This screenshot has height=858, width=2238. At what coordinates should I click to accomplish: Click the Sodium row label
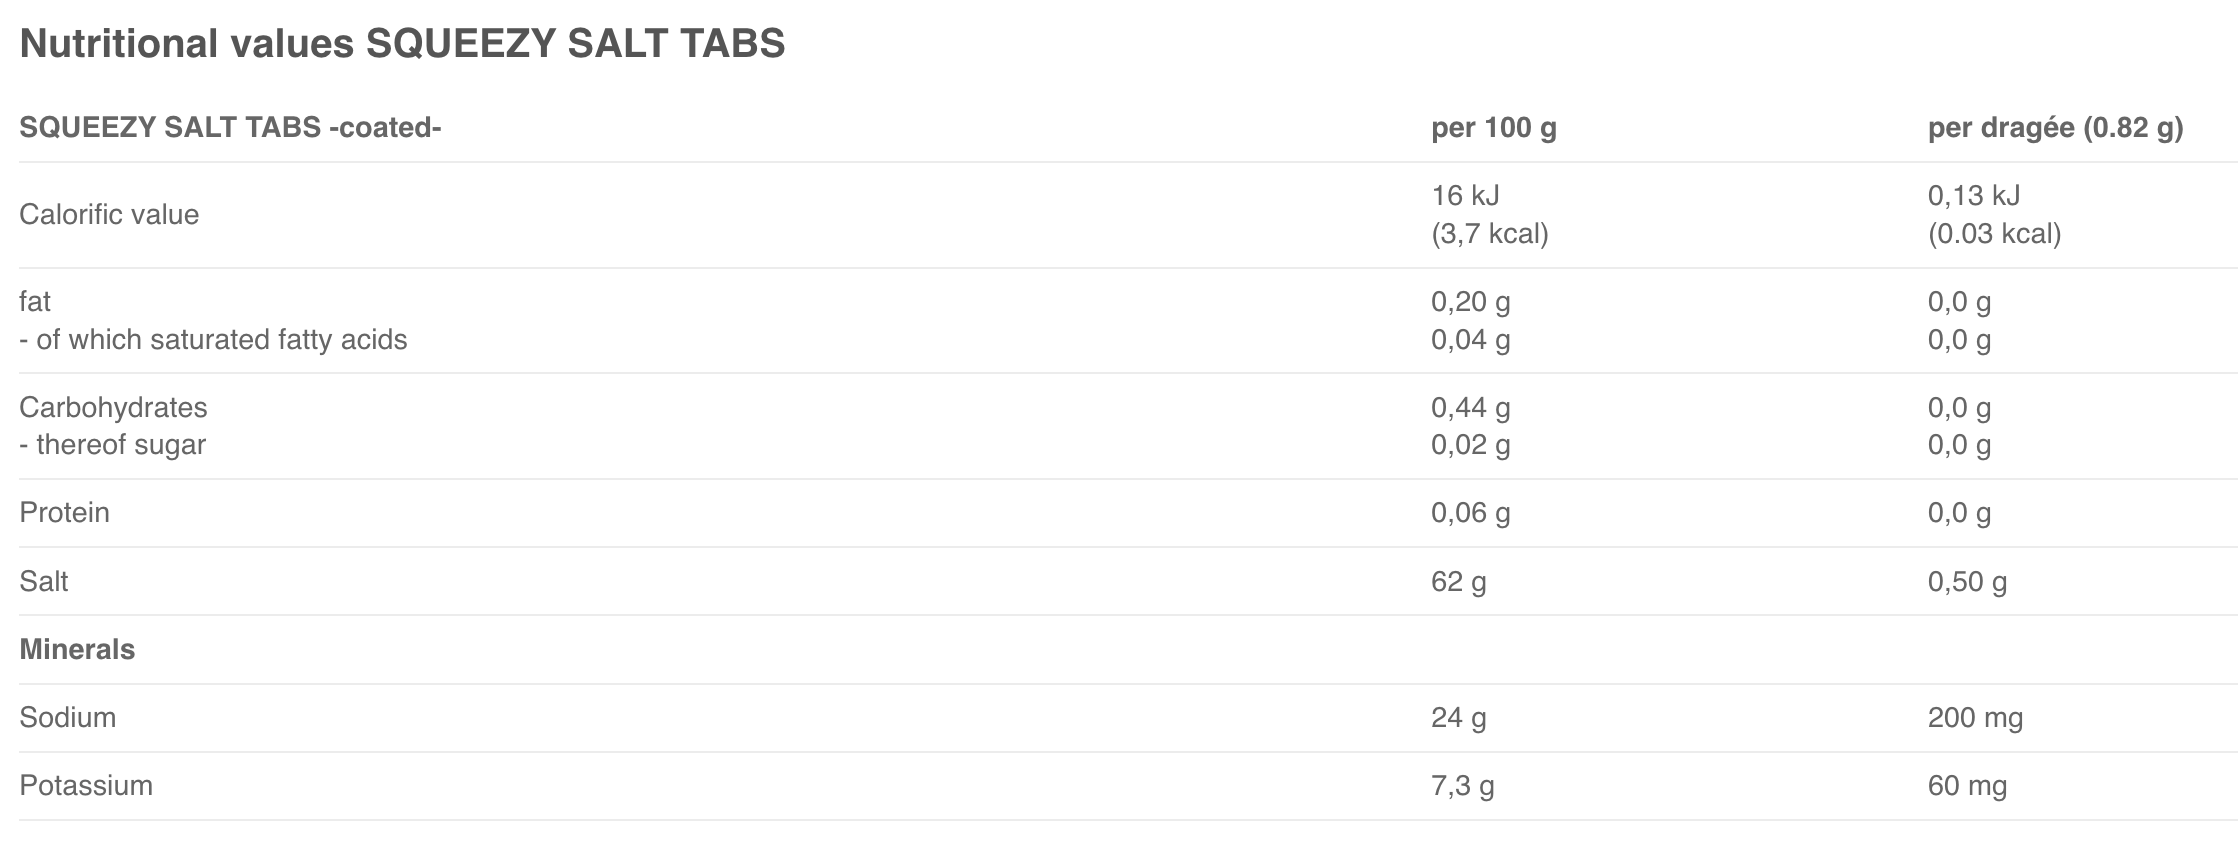(x=67, y=718)
